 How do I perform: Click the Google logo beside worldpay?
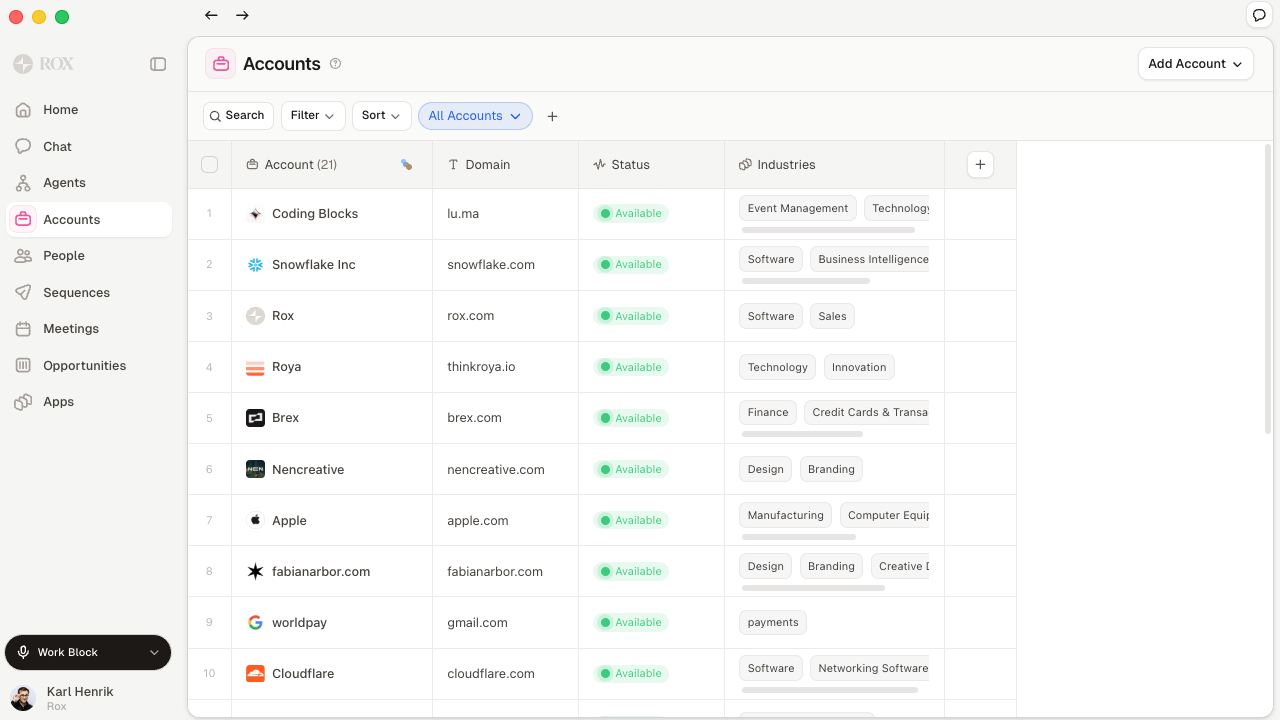[255, 622]
